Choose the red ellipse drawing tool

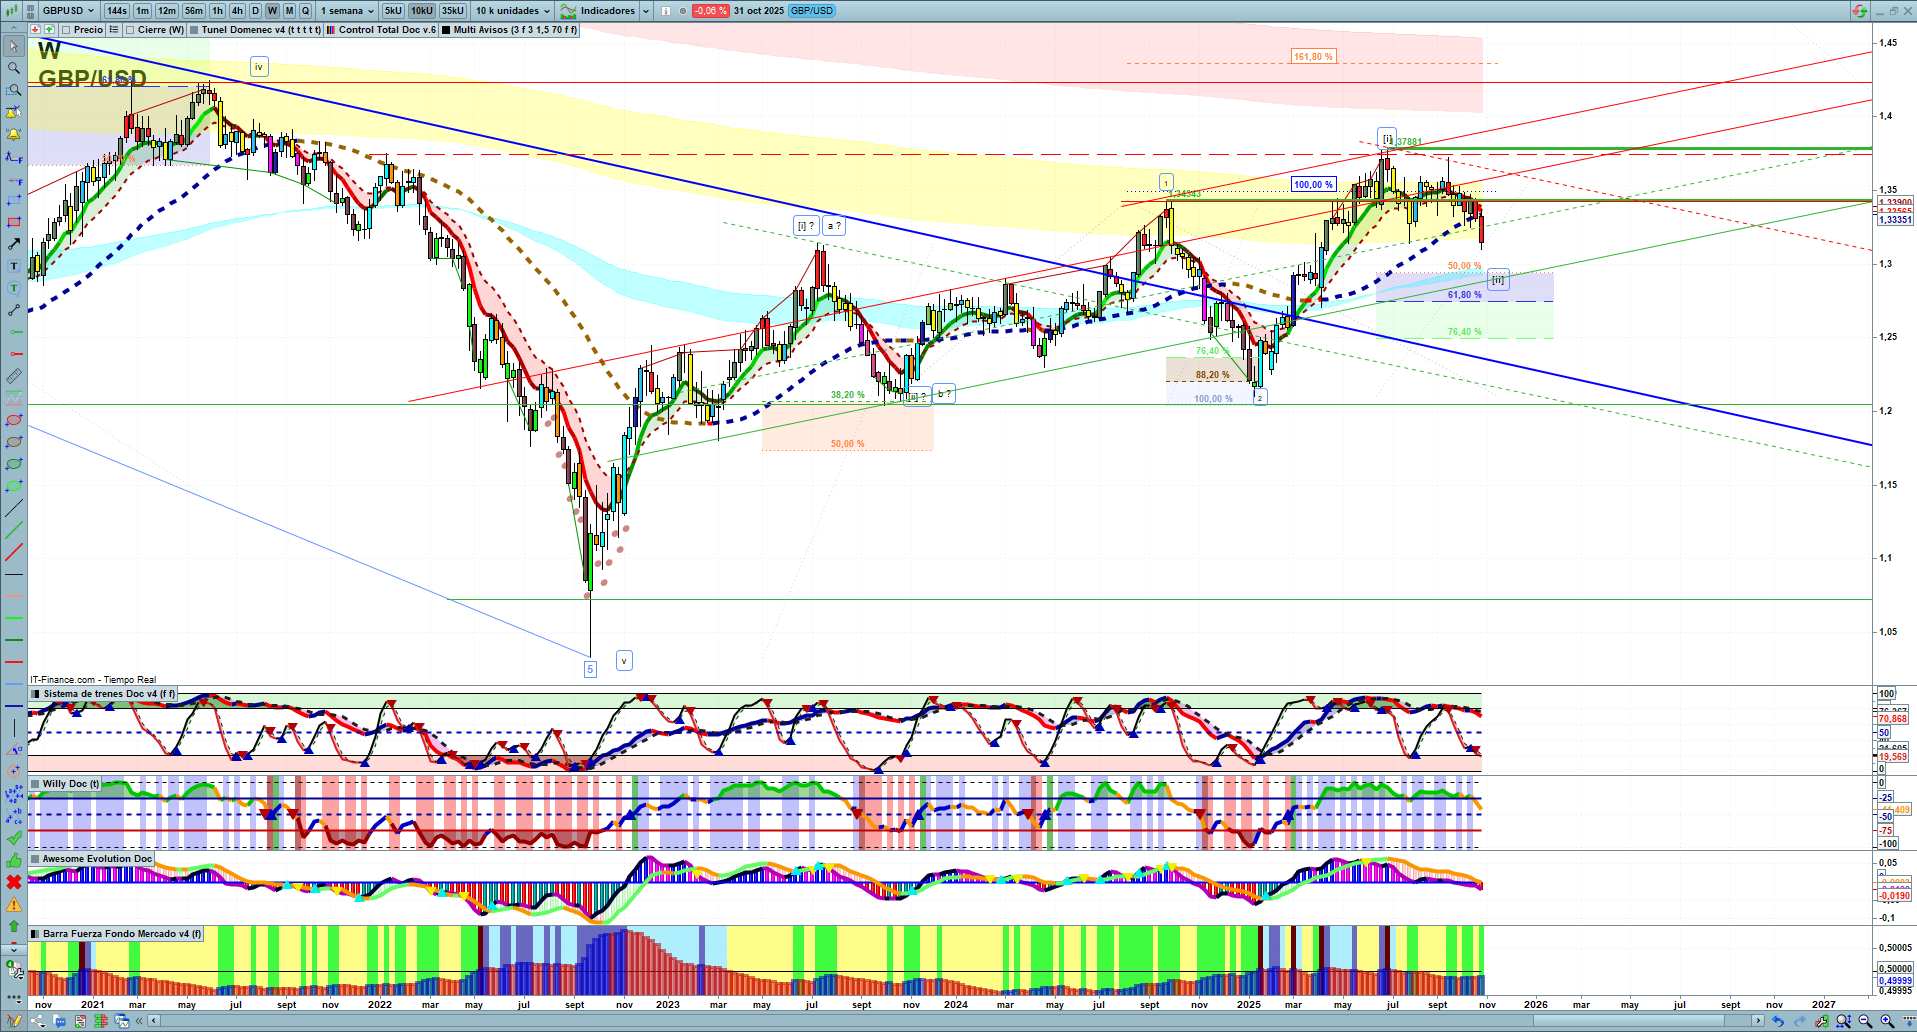pyautogui.click(x=14, y=420)
